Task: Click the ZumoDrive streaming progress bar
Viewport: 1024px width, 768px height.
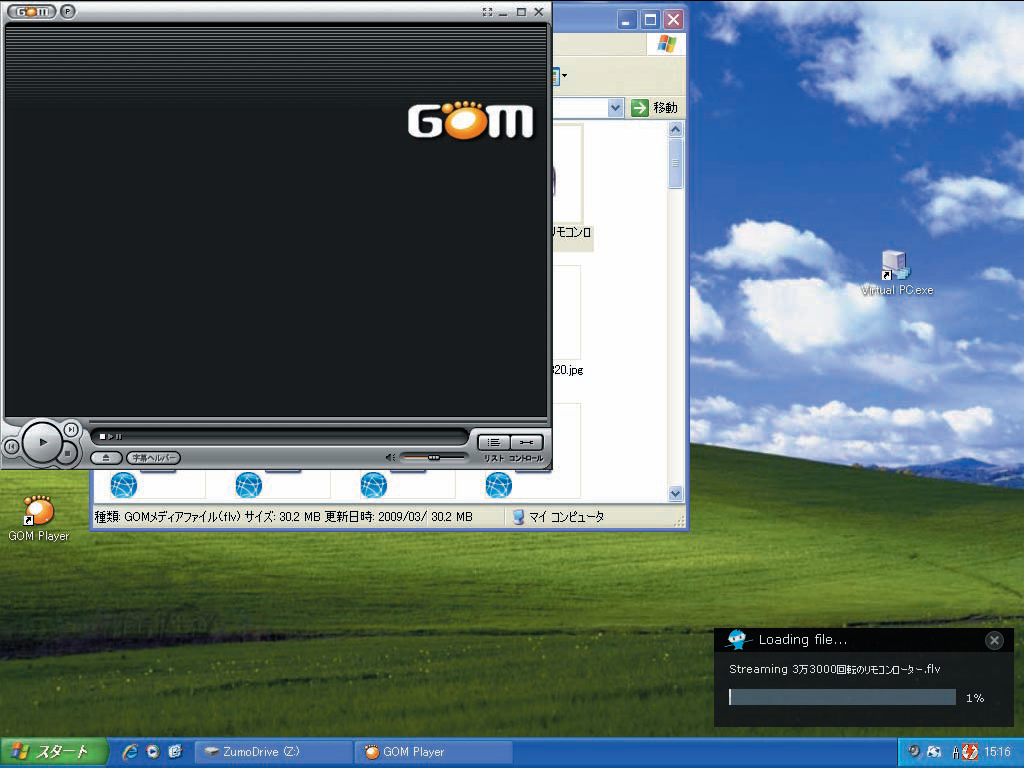Action: point(842,697)
